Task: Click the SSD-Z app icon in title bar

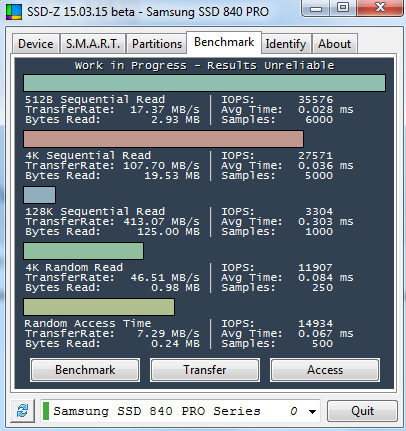Action: (14, 12)
